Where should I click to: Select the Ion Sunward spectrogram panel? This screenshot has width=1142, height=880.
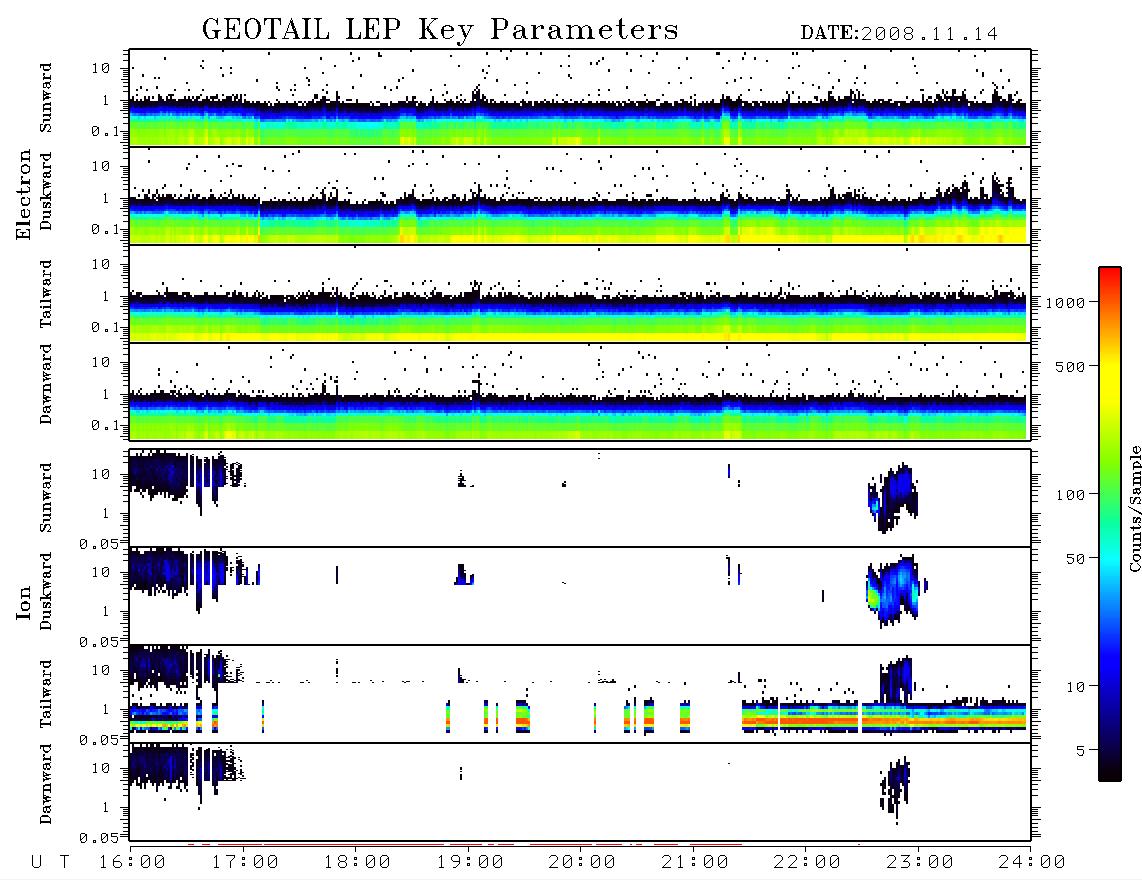click(x=580, y=498)
